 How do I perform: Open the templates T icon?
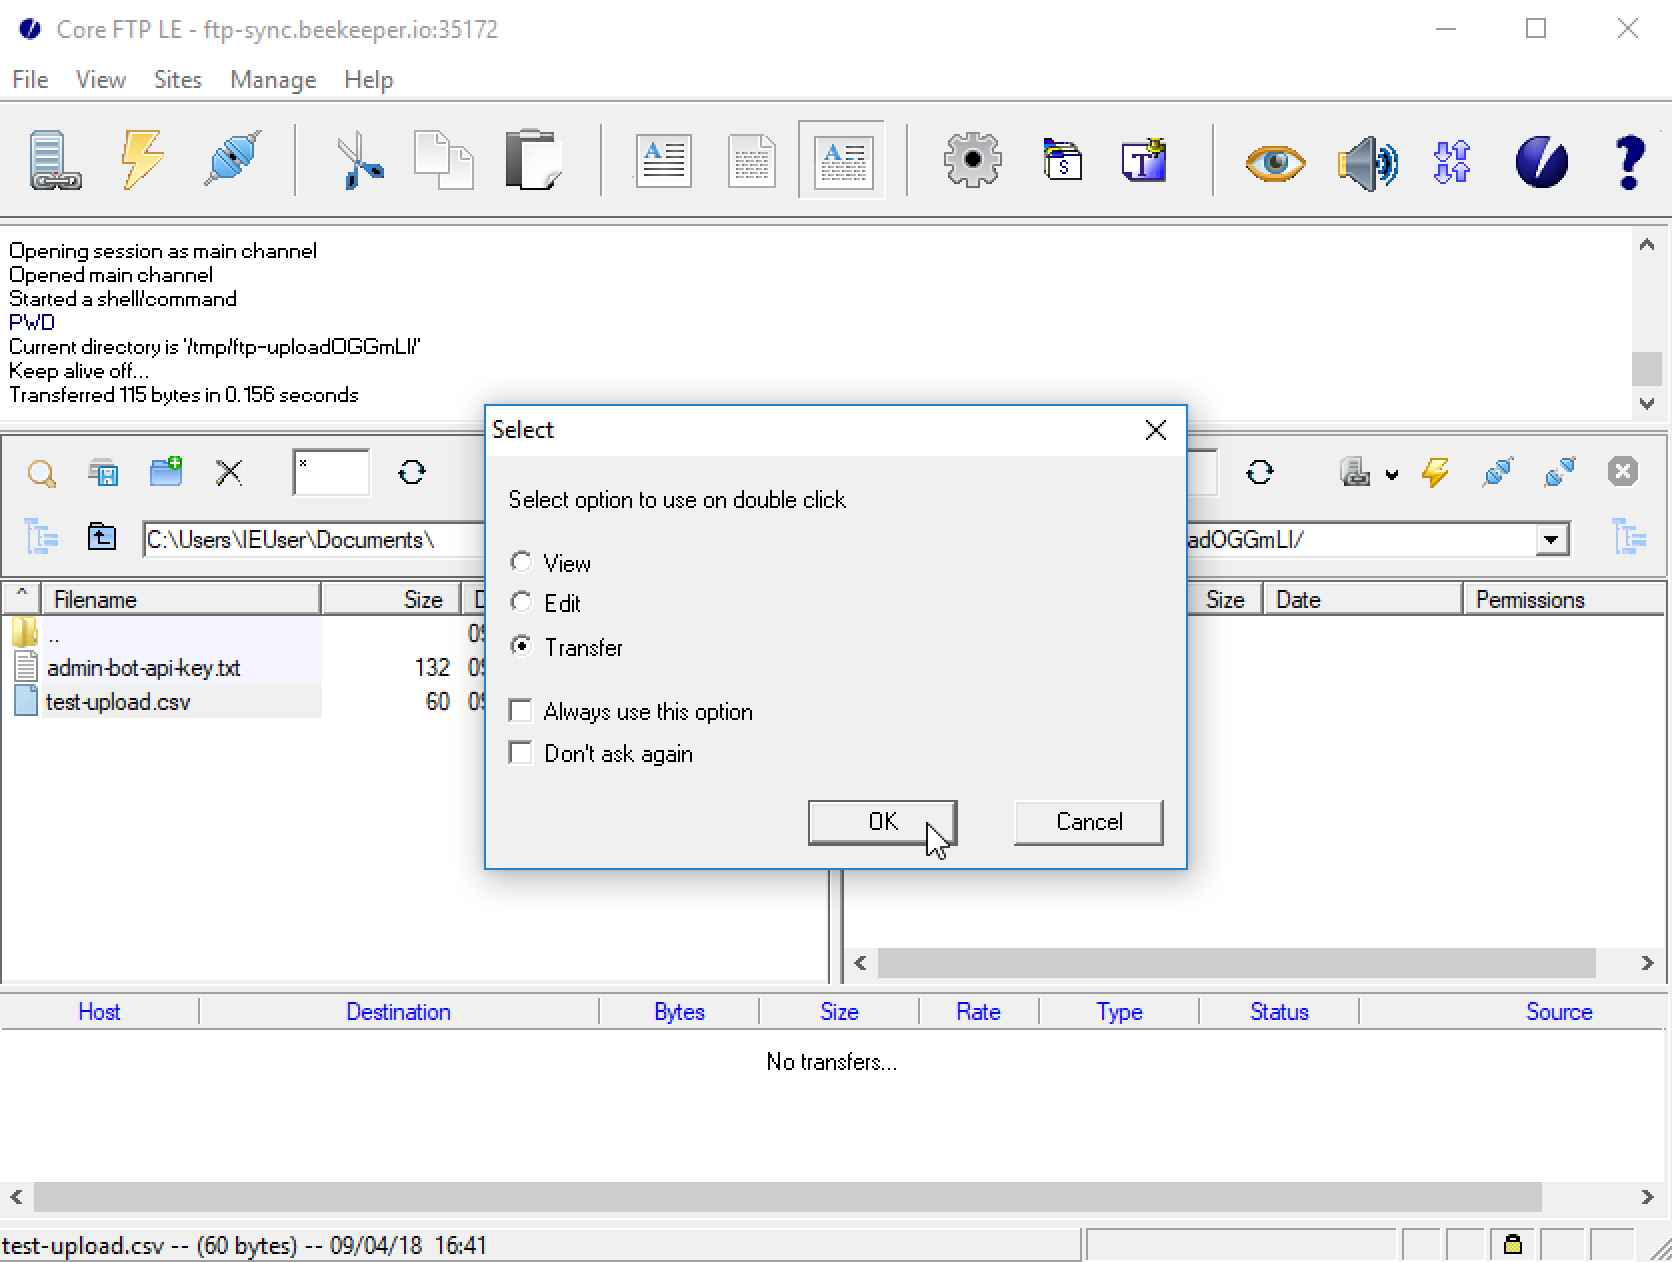1145,160
